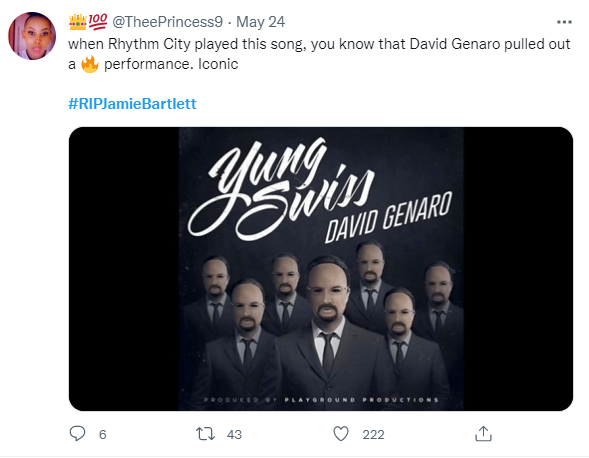Image resolution: width=589 pixels, height=458 pixels.
Task: Open the three-dot more options menu
Action: click(x=564, y=22)
